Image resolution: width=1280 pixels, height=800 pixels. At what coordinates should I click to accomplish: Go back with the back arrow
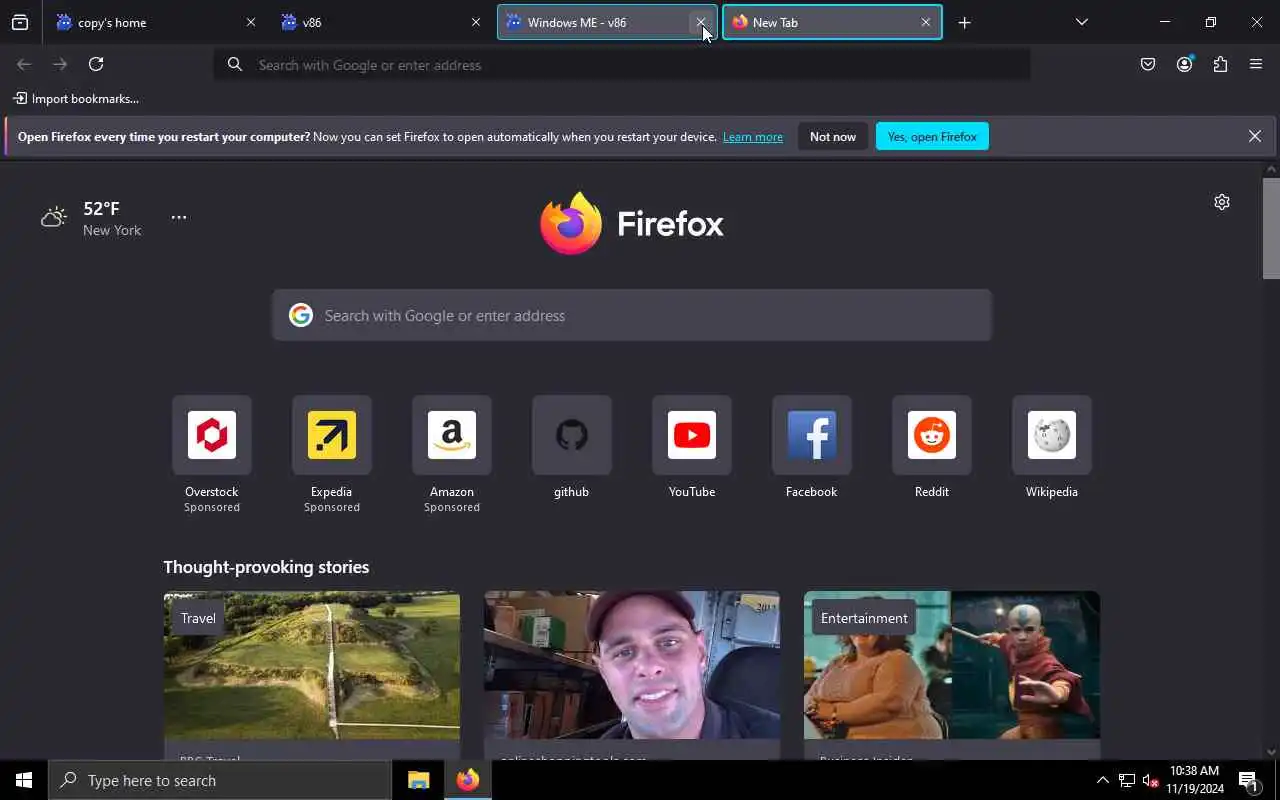pyautogui.click(x=24, y=64)
